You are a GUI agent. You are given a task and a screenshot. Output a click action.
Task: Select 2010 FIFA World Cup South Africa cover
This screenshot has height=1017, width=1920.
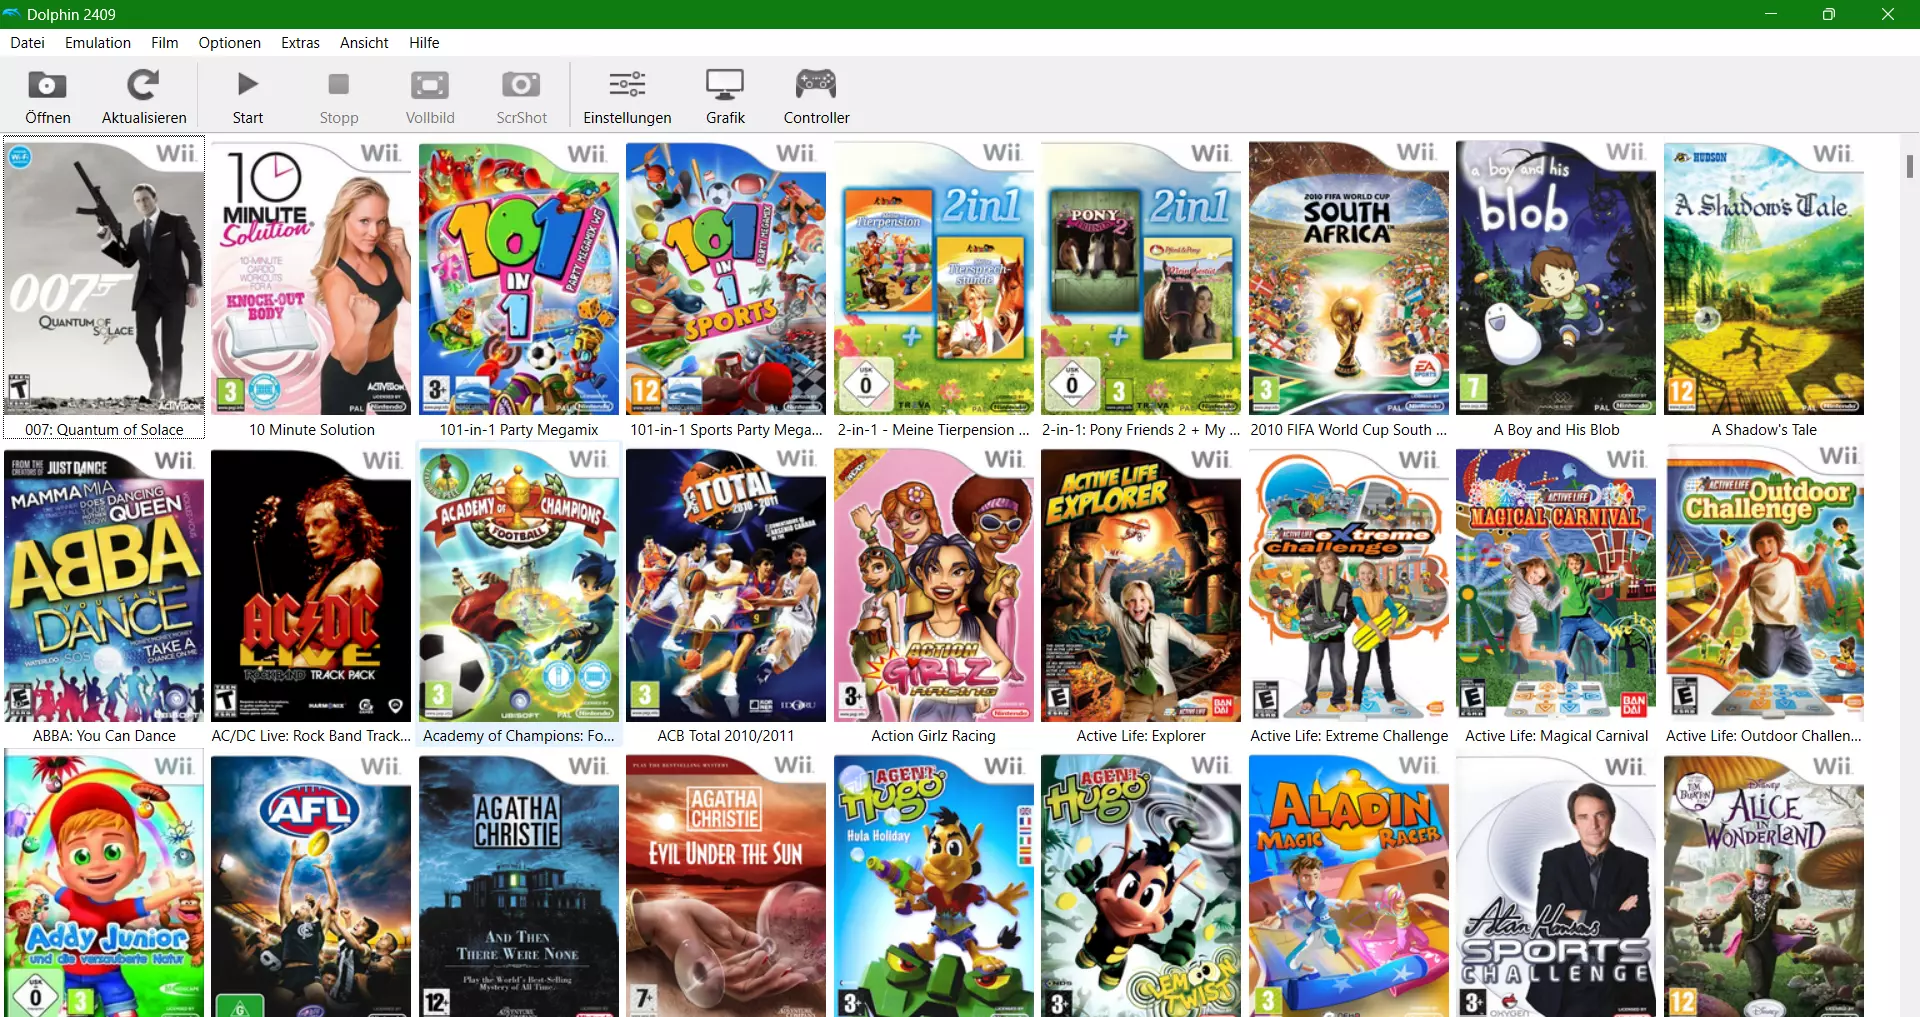pos(1349,278)
